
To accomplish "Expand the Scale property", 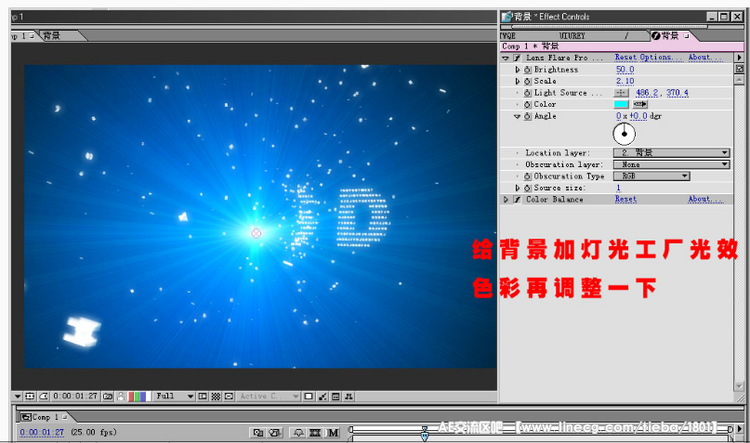I will (518, 81).
